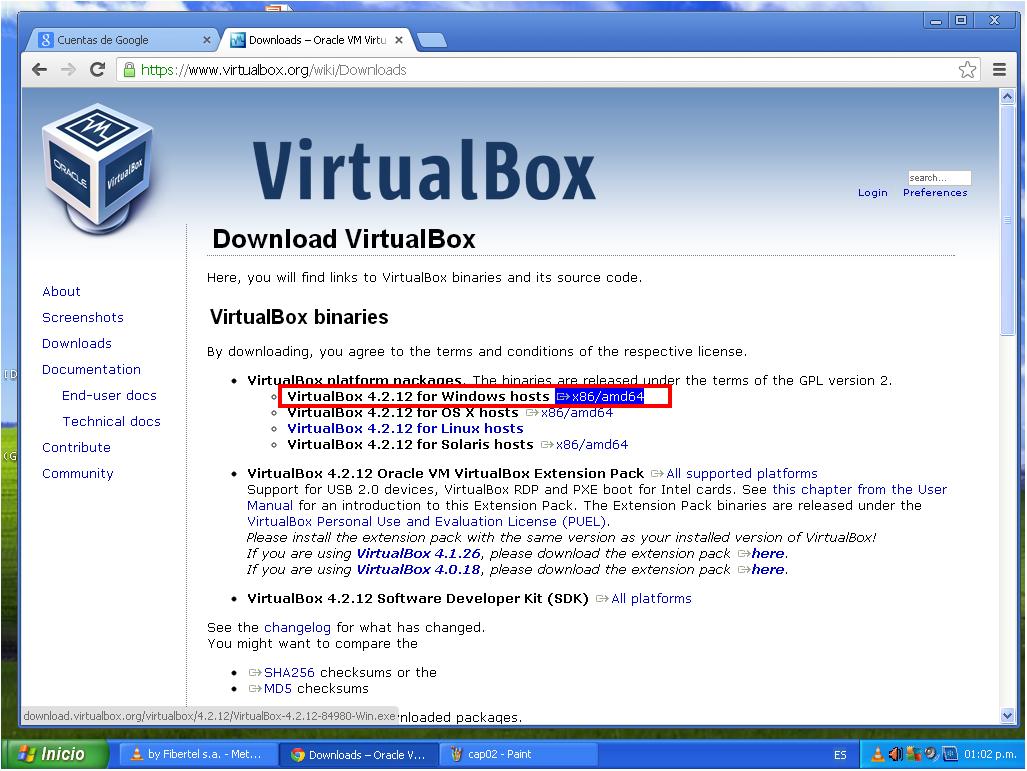Open Technical docs link
The width and height of the screenshot is (1027, 771).
coord(111,421)
